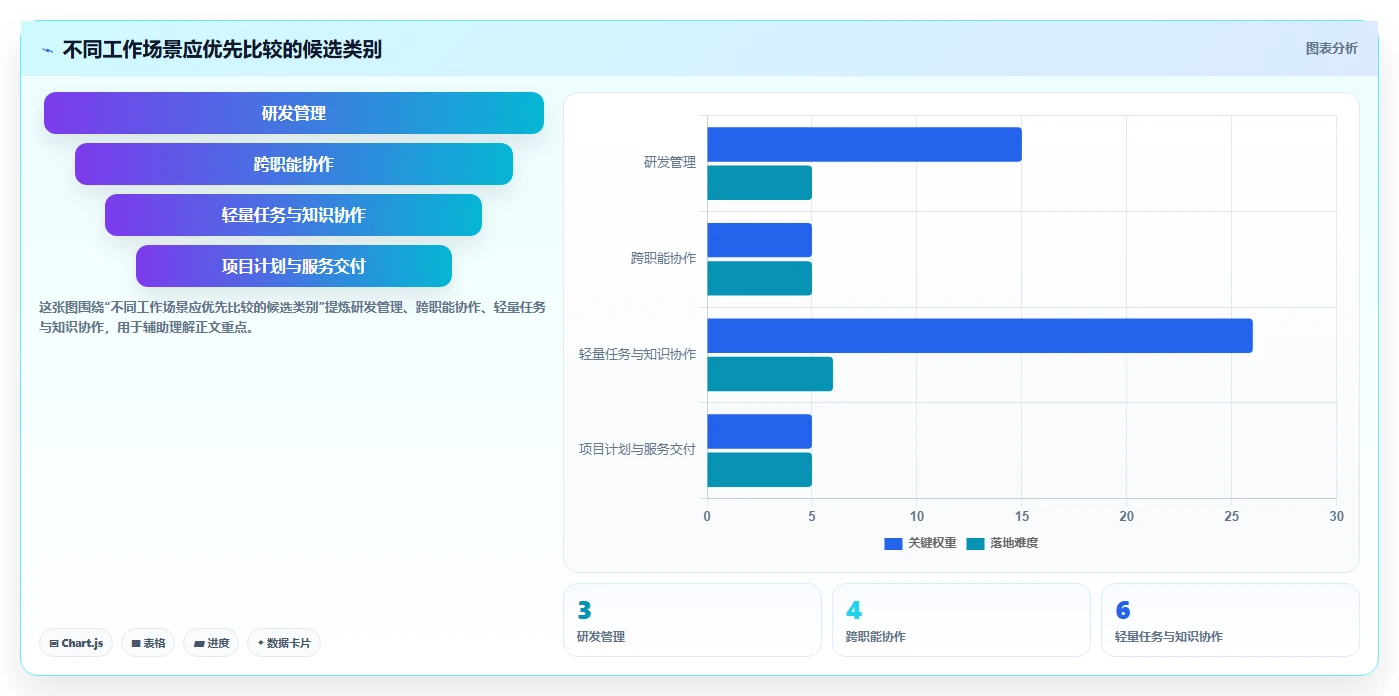
Task: Select the 研发管理 funnel stage
Action: [x=294, y=113]
